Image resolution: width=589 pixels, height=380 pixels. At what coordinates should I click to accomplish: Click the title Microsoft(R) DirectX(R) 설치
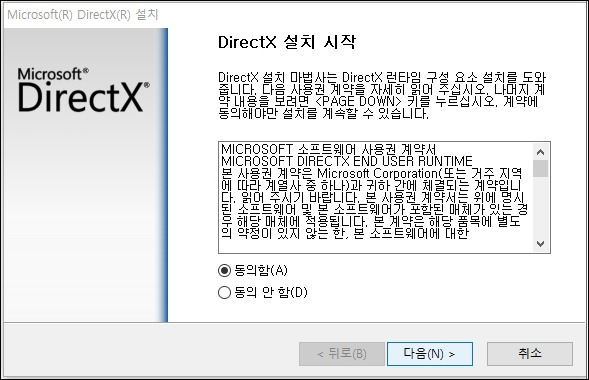tap(83, 15)
